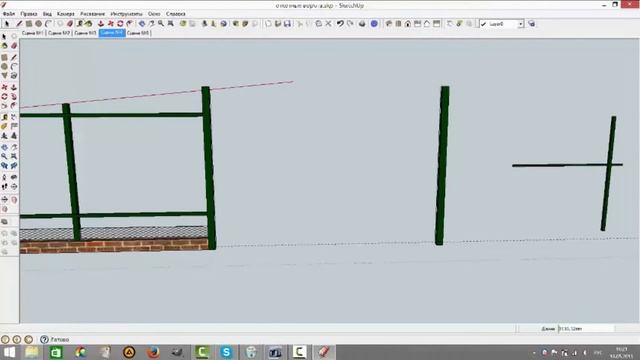Click the Erase X icon in top toolbar
Screen dimensions: 640x360
tap(328, 24)
